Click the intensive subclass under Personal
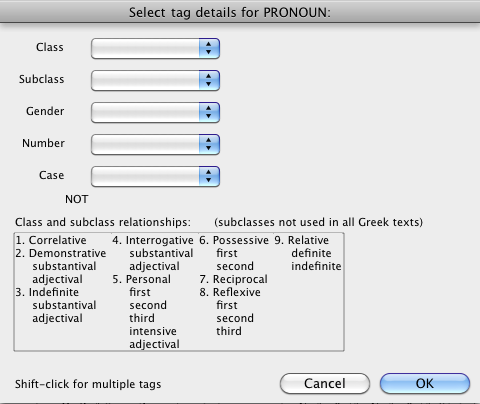The width and height of the screenshot is (480, 404). (x=153, y=331)
